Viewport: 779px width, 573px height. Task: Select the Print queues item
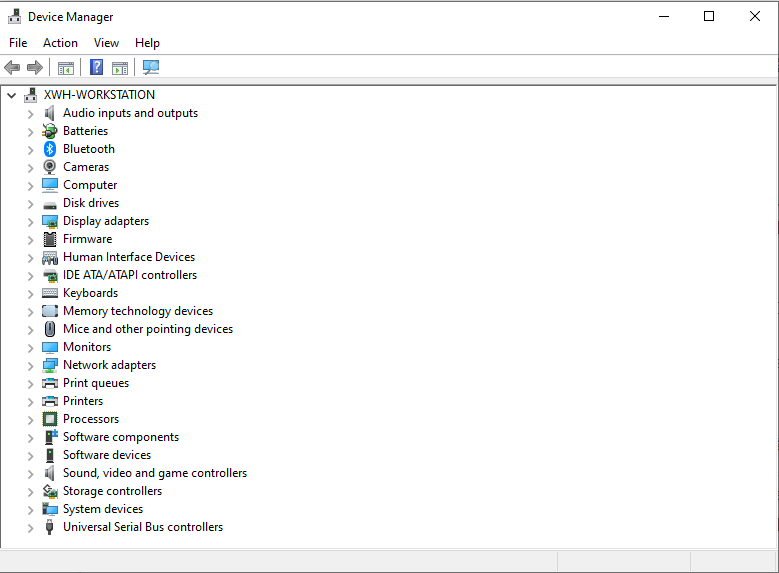click(x=95, y=383)
